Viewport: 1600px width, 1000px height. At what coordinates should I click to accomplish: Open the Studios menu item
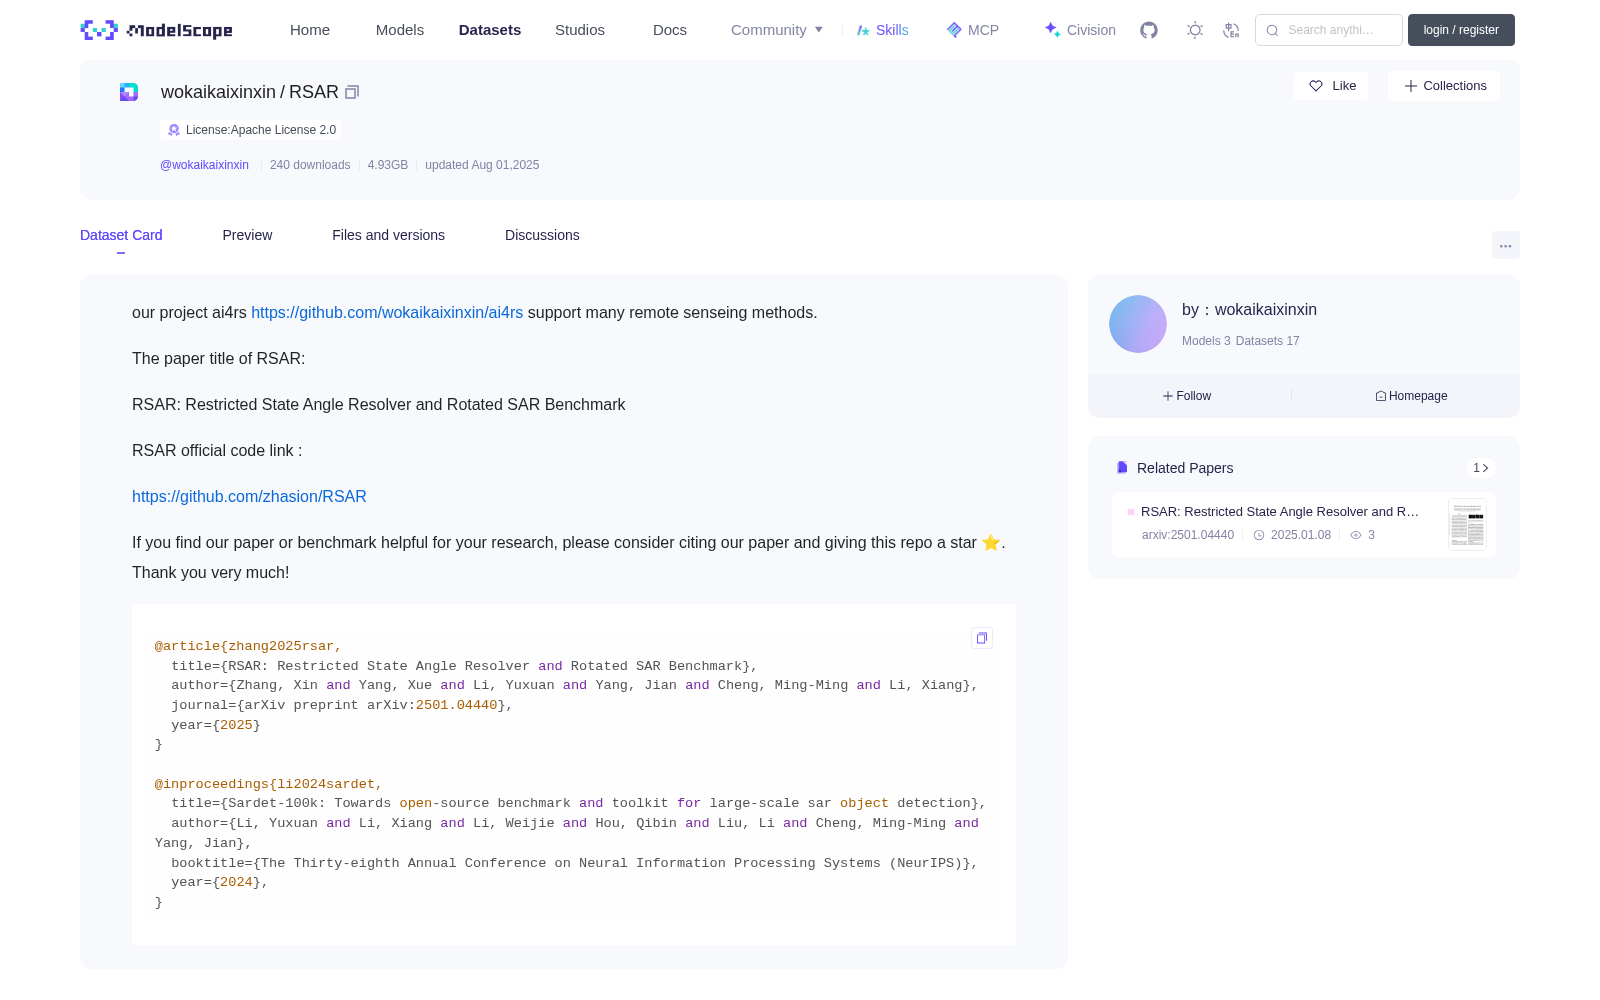(x=580, y=30)
